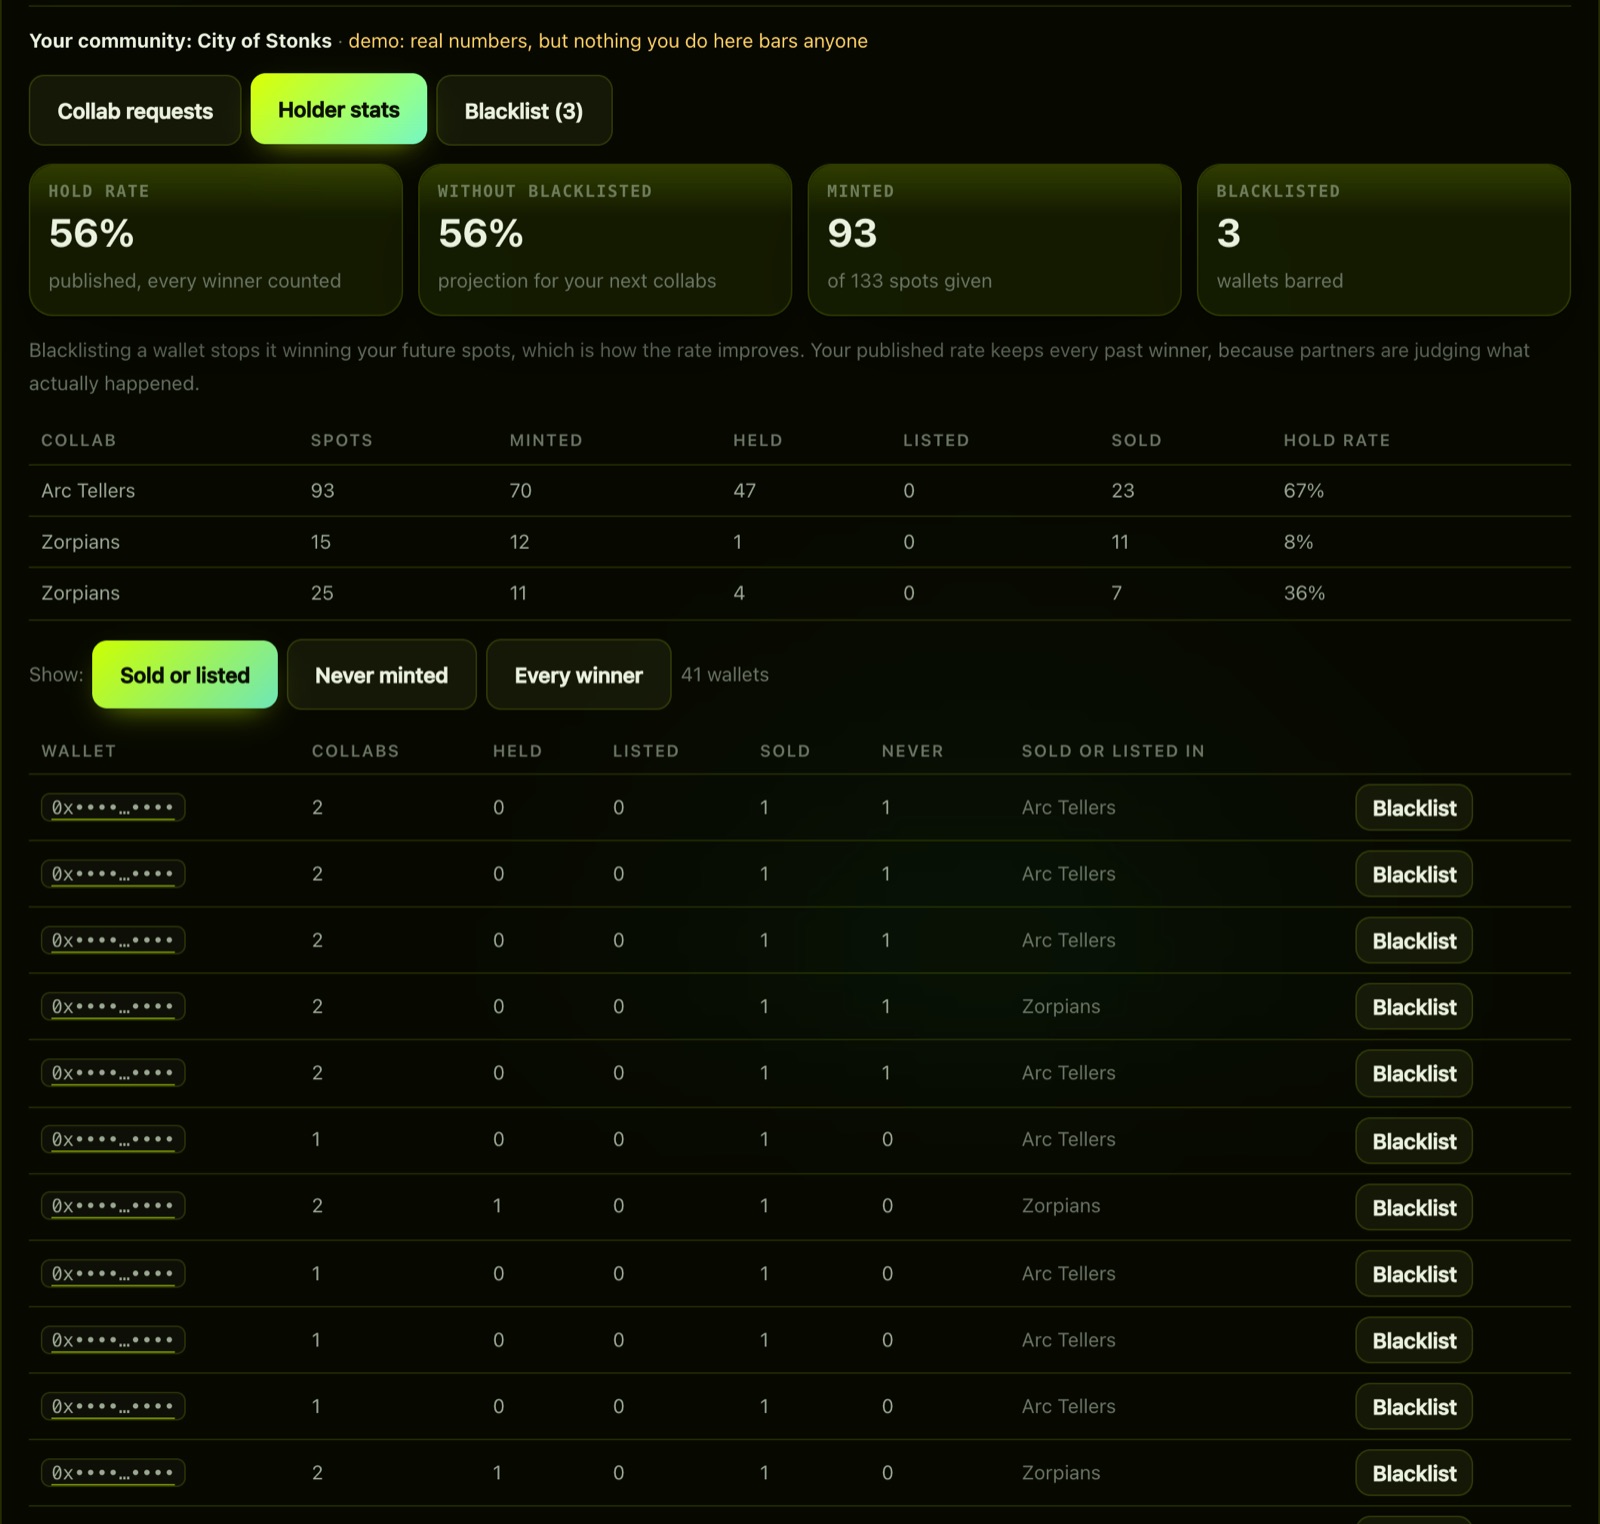Click the Minted 93 stat card

[x=994, y=240]
